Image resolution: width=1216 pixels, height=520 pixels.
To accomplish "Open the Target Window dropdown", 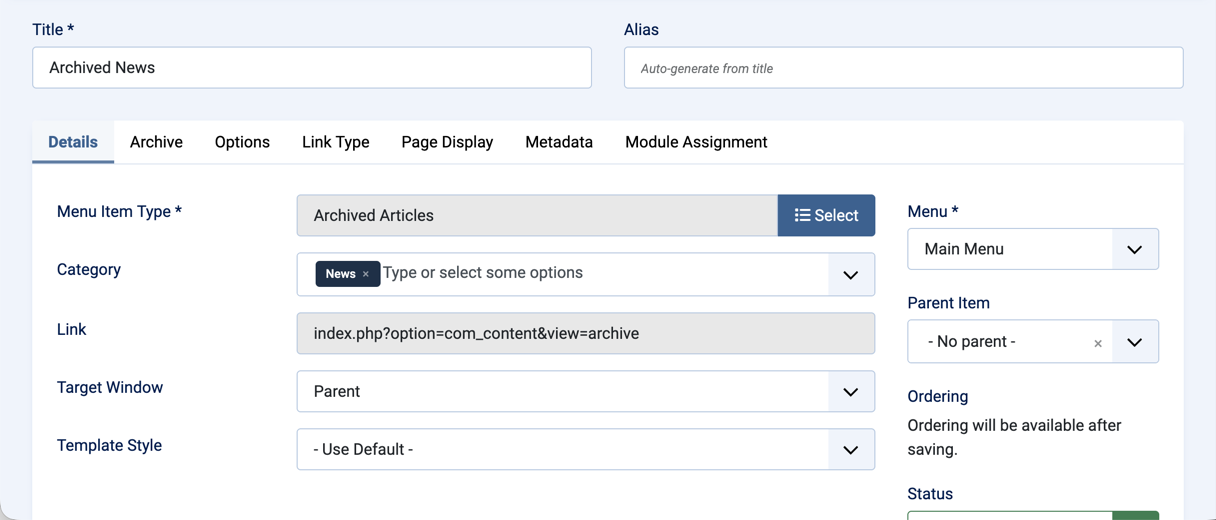I will pyautogui.click(x=586, y=391).
